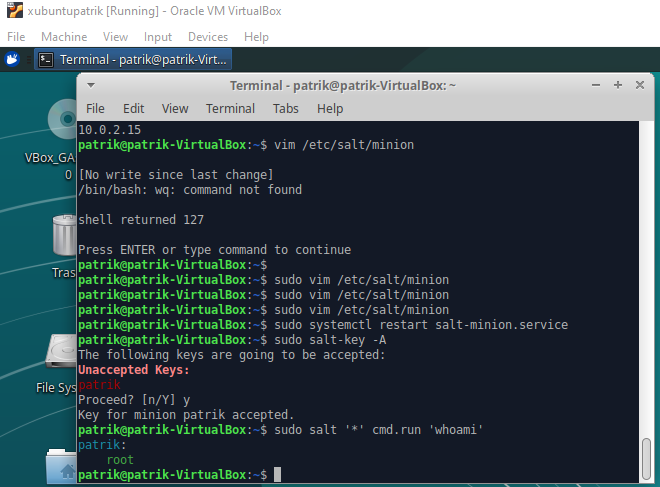Screen dimensions: 660x487
Task: Click the VirtualBox icon in title bar
Action: pos(11,11)
